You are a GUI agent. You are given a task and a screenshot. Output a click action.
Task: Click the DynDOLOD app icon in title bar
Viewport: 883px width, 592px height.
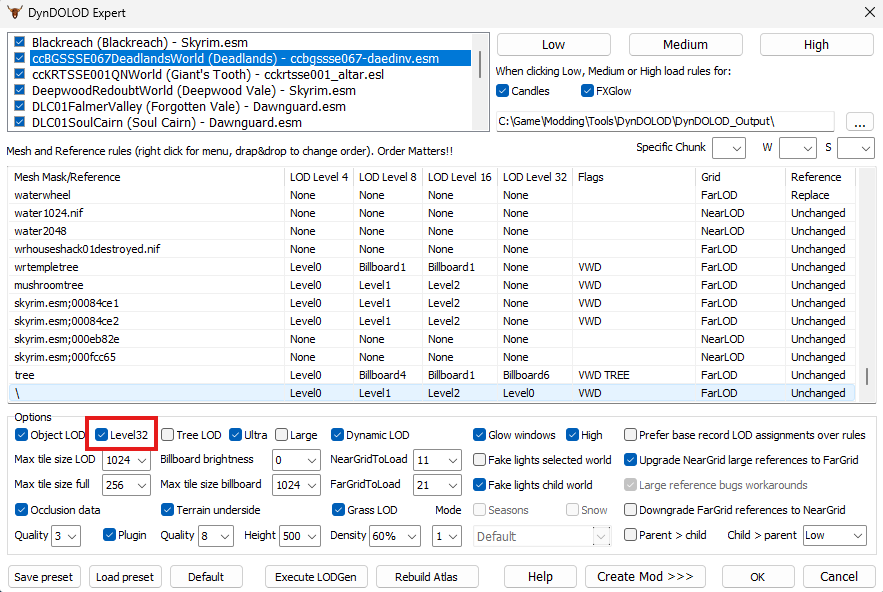tap(14, 12)
